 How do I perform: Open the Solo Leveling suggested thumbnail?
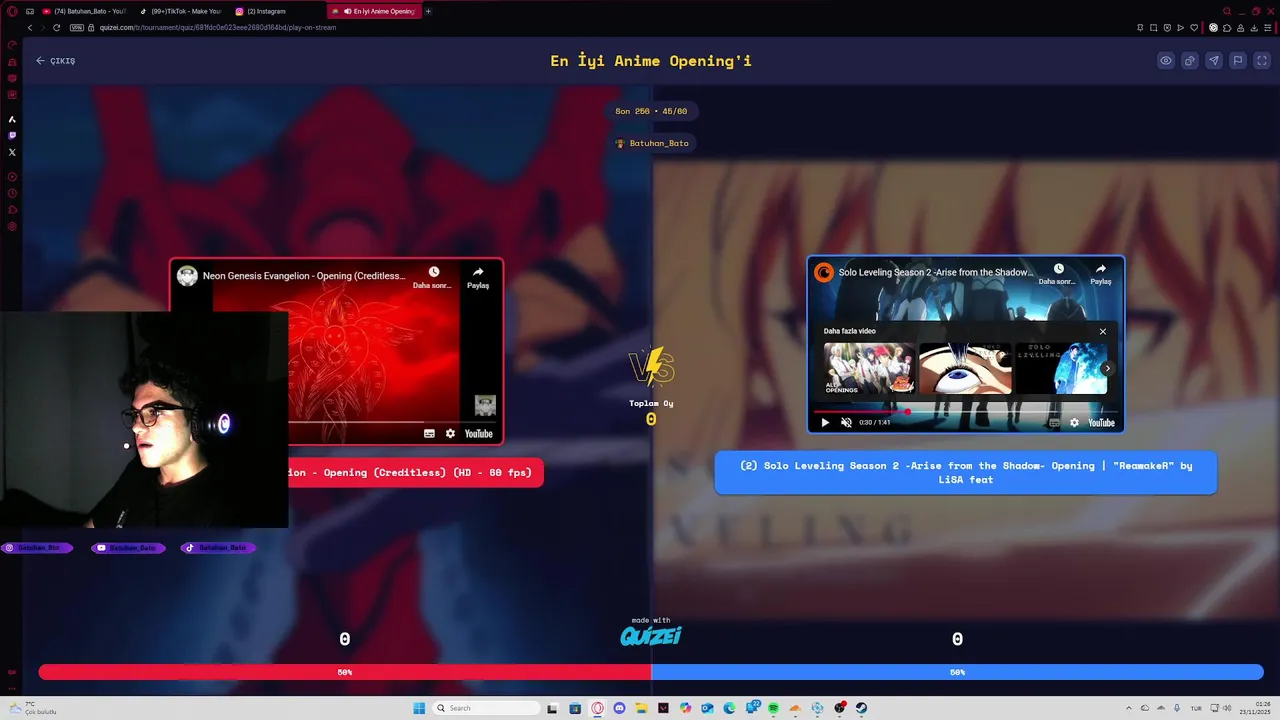pos(1060,368)
